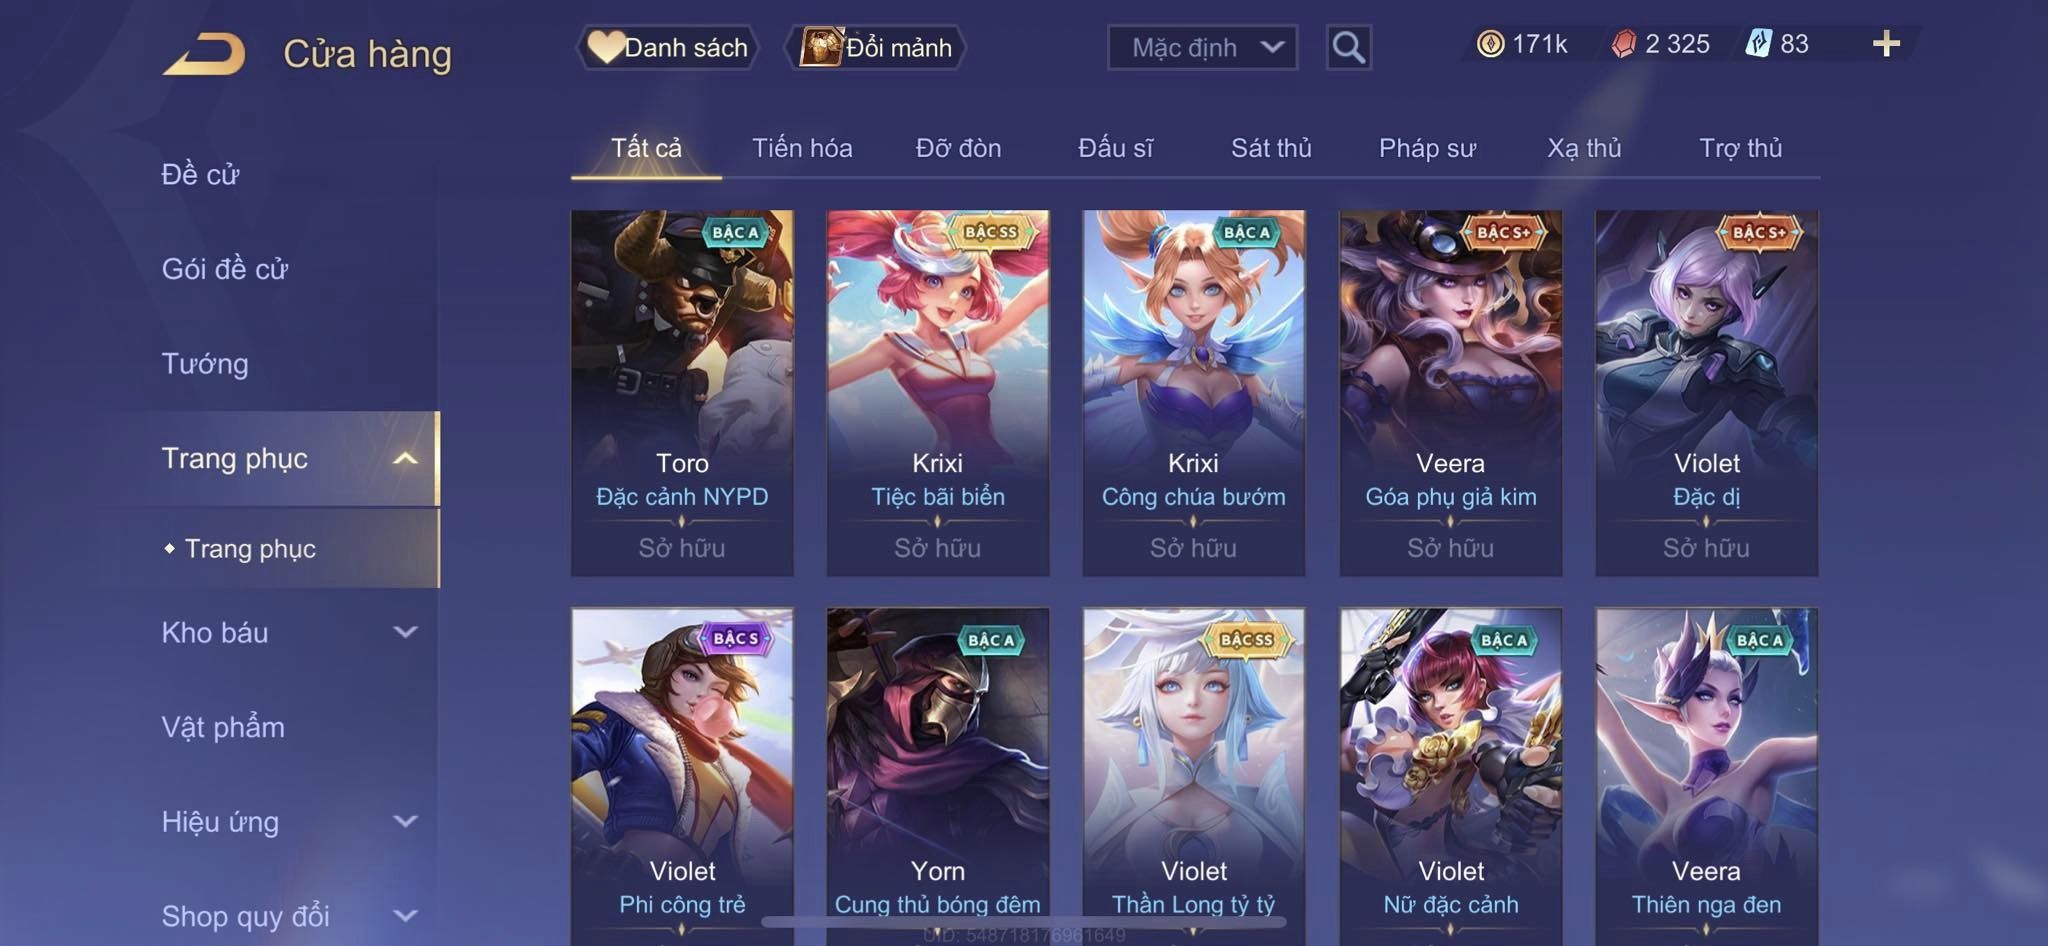Click the back arrow icon

(204, 53)
